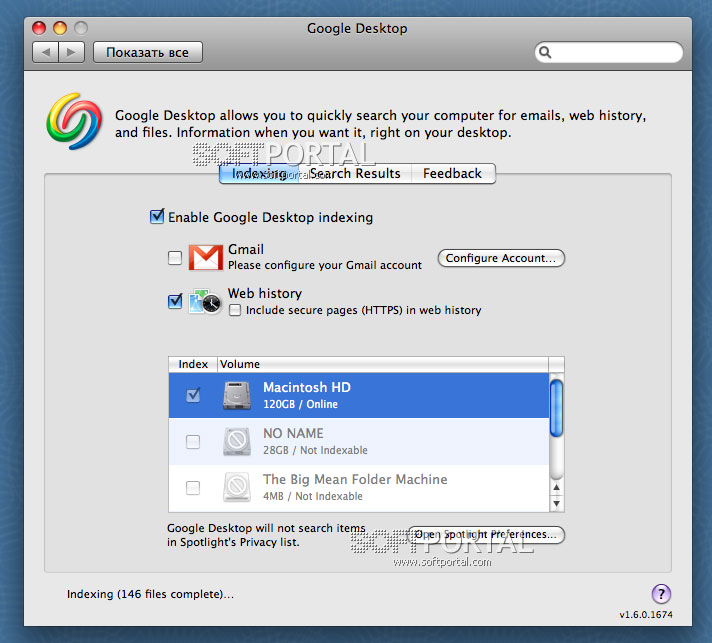Go back with the left arrow button

(45, 52)
